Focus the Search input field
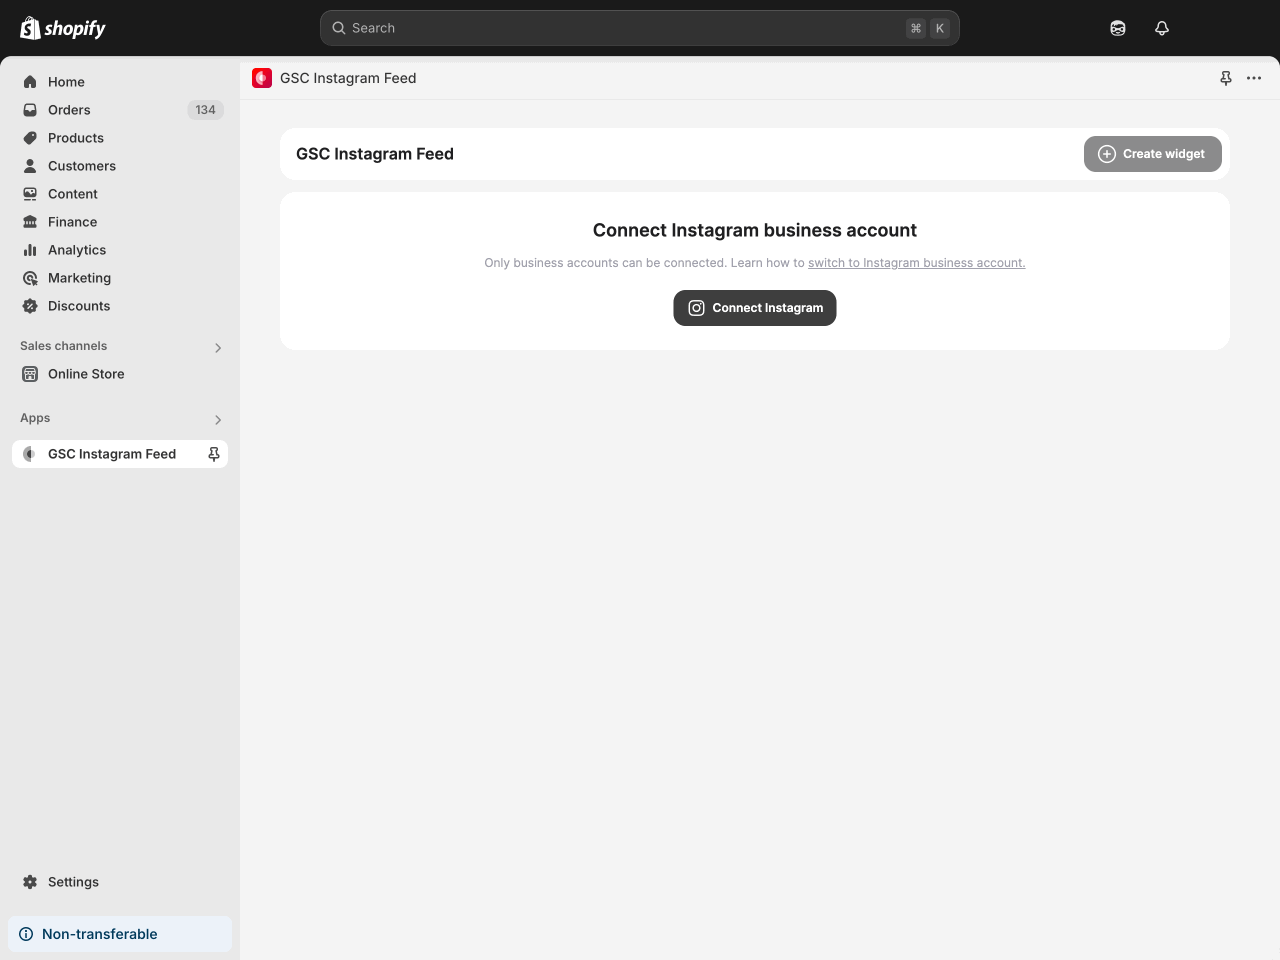Image resolution: width=1280 pixels, height=960 pixels. 620,28
